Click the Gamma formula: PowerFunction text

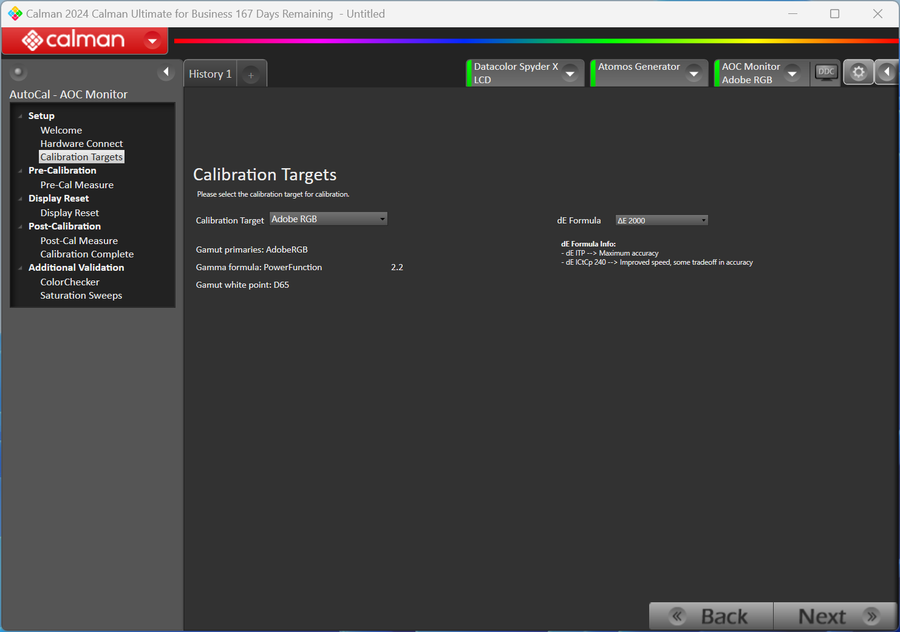click(x=259, y=267)
